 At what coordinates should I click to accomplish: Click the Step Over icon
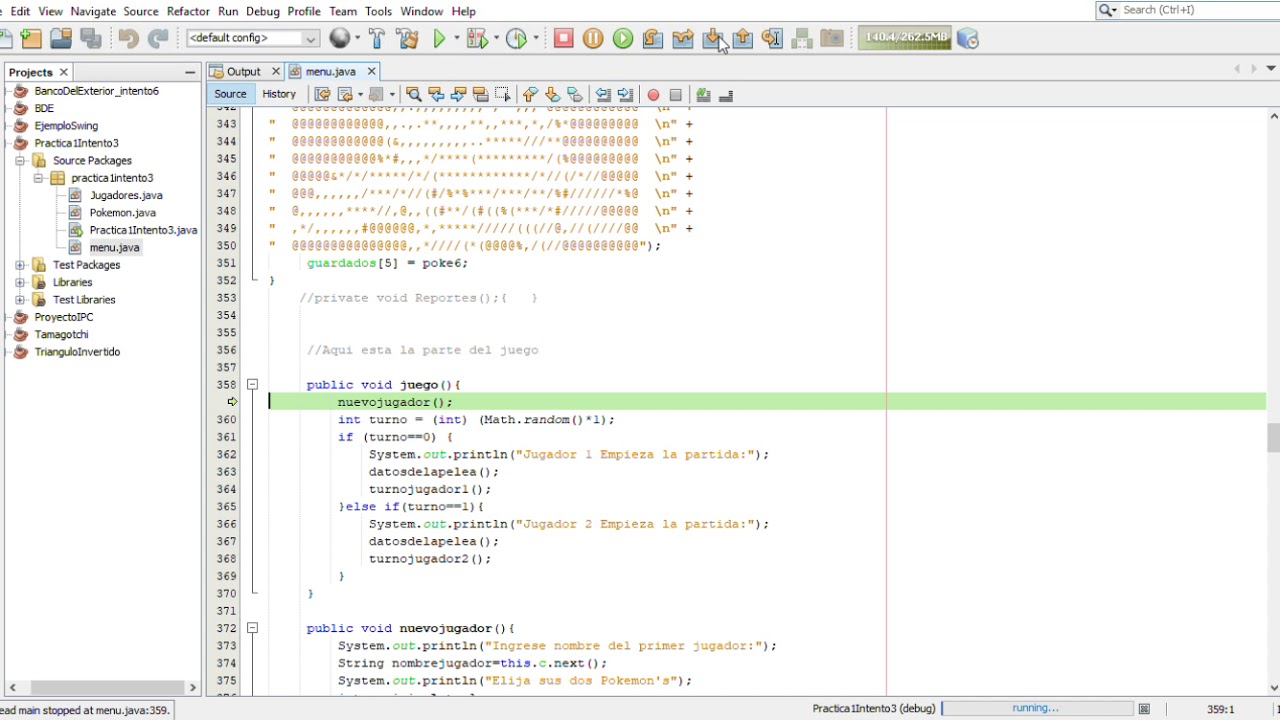[653, 39]
